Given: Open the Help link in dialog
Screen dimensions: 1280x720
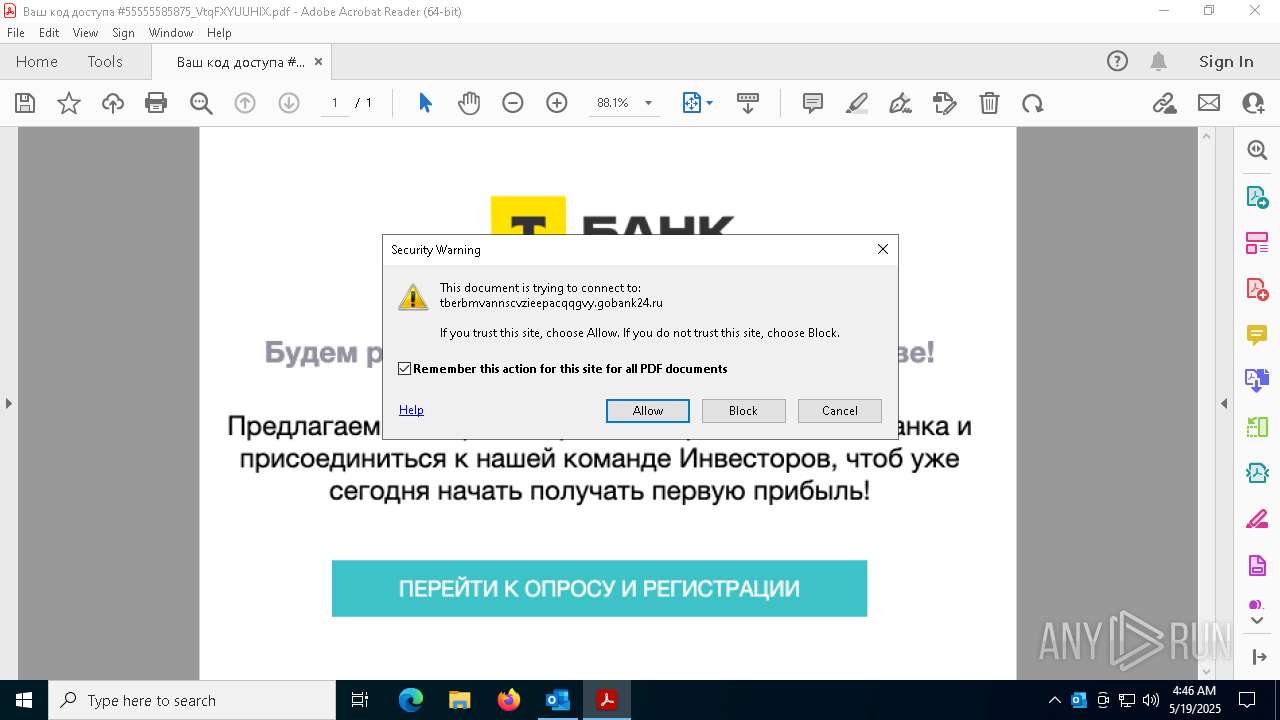Looking at the screenshot, I should tap(411, 410).
